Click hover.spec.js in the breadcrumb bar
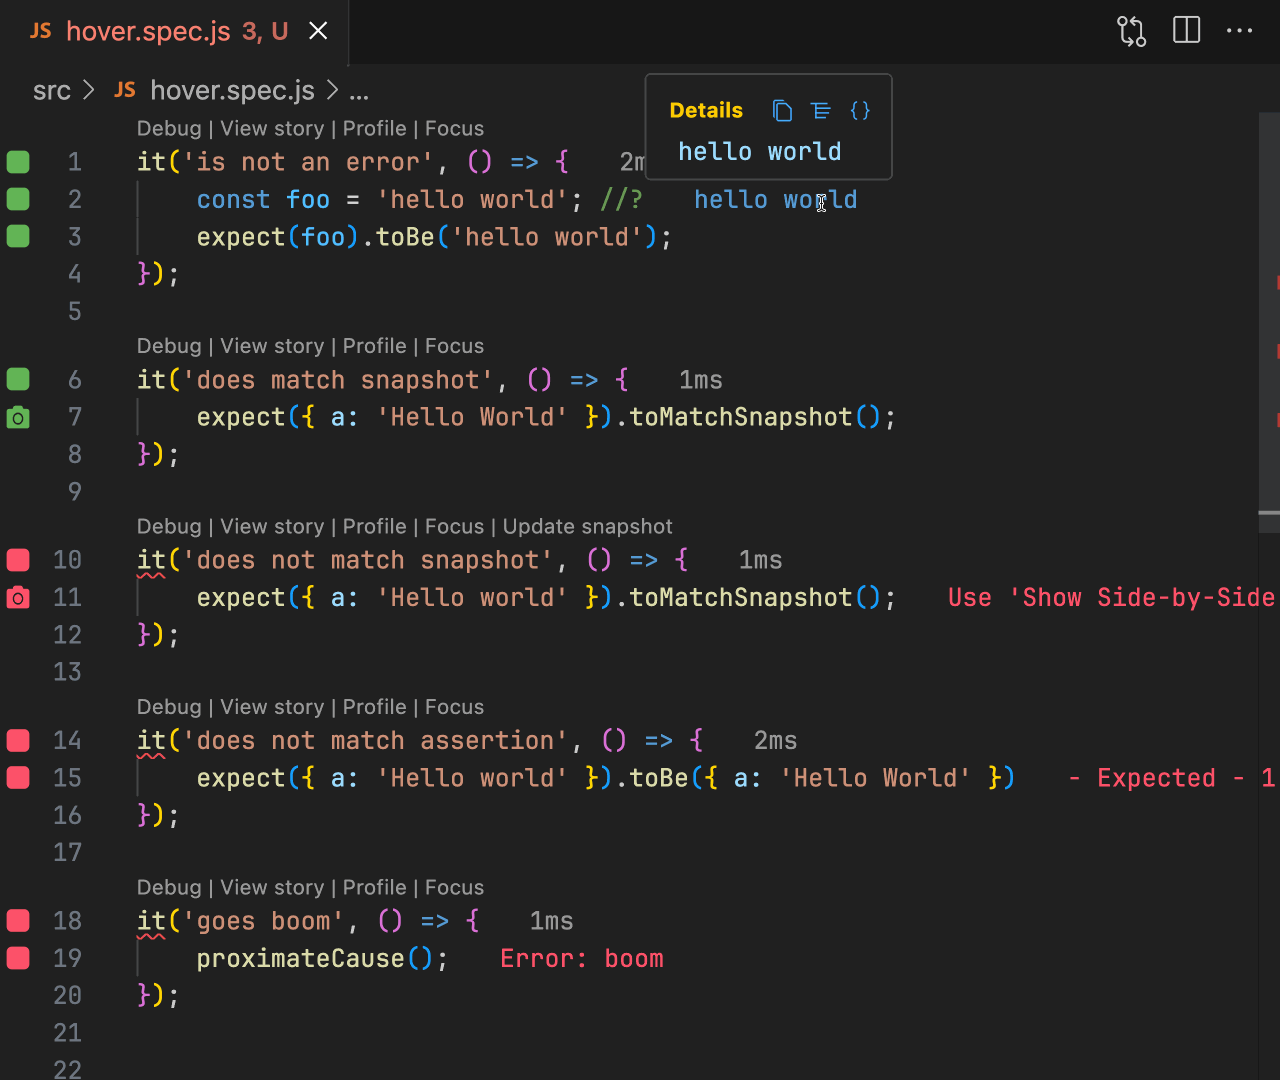Screen dimensions: 1280x1080 232,90
